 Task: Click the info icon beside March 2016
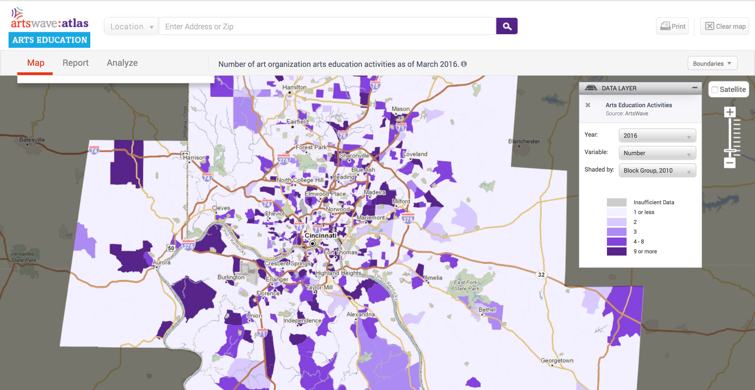[x=464, y=64]
